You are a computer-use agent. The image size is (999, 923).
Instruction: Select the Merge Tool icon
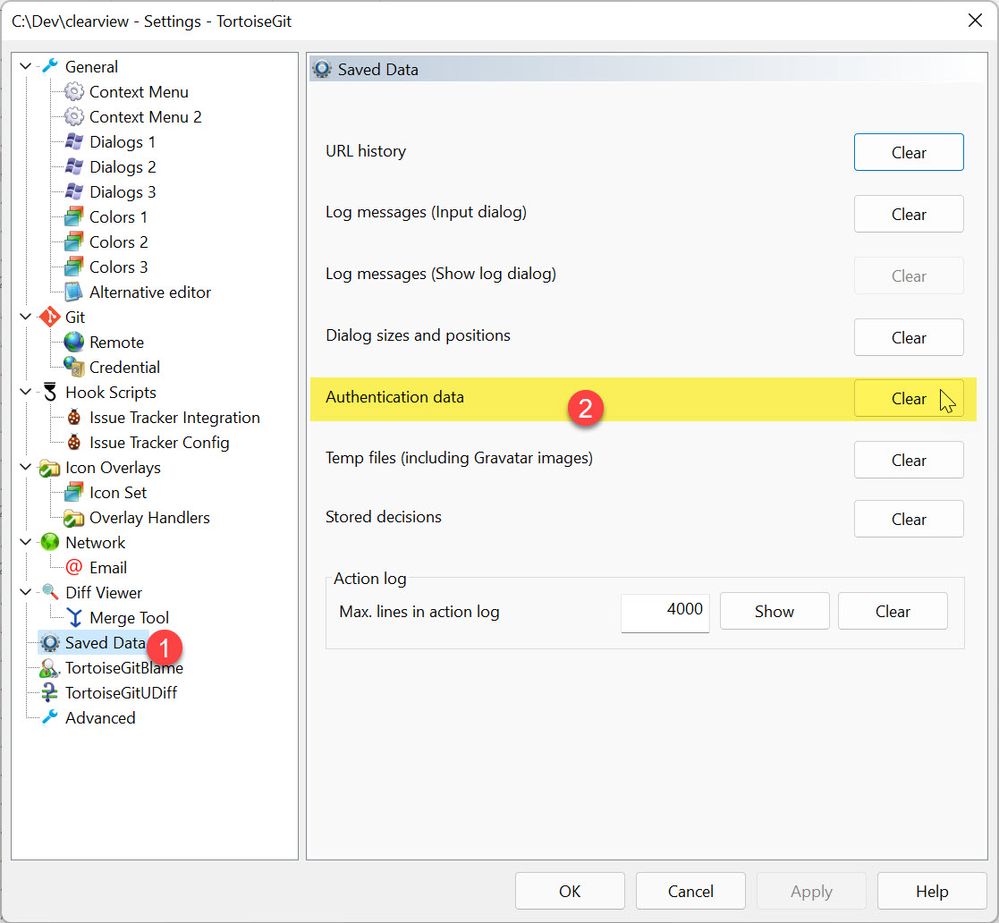(x=75, y=617)
